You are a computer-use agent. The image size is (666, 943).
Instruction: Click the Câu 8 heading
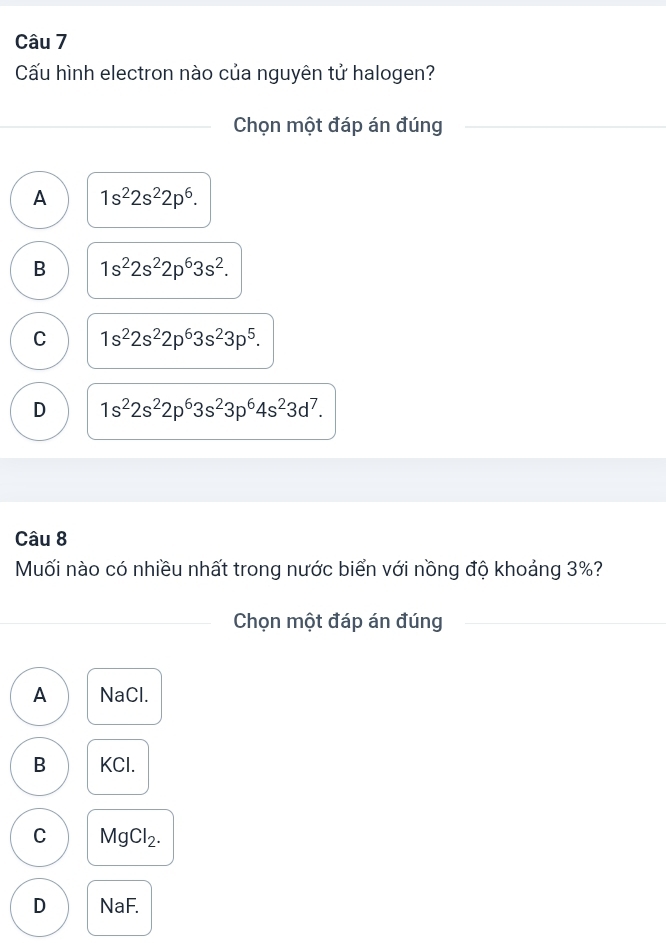(42, 538)
